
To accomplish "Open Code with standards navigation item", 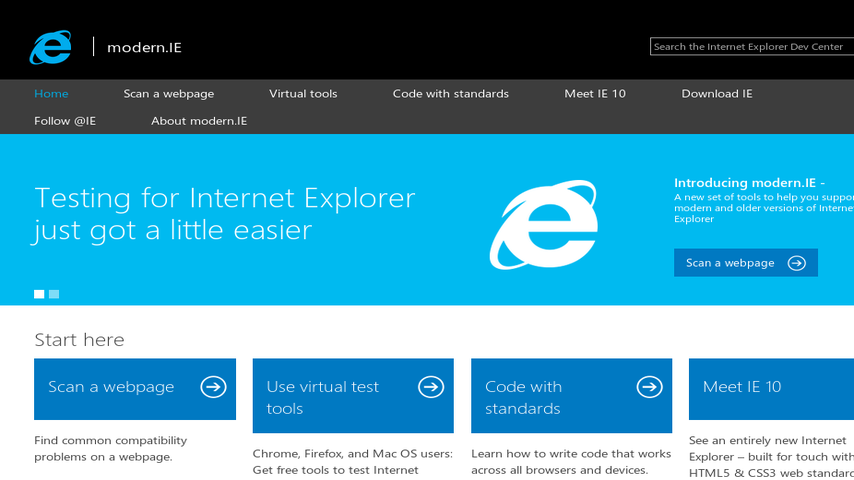I will pyautogui.click(x=451, y=94).
